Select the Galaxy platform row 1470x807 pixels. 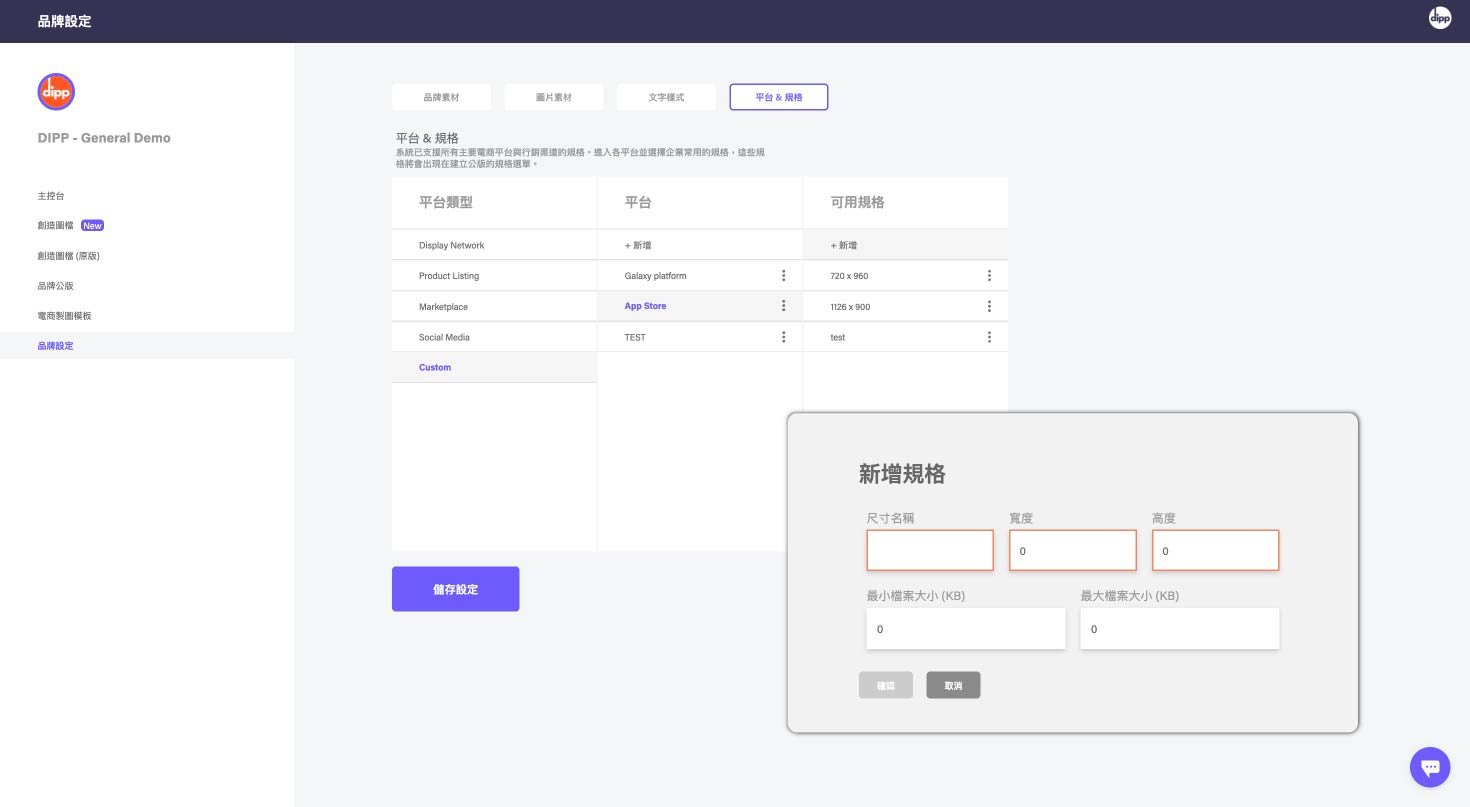699,276
